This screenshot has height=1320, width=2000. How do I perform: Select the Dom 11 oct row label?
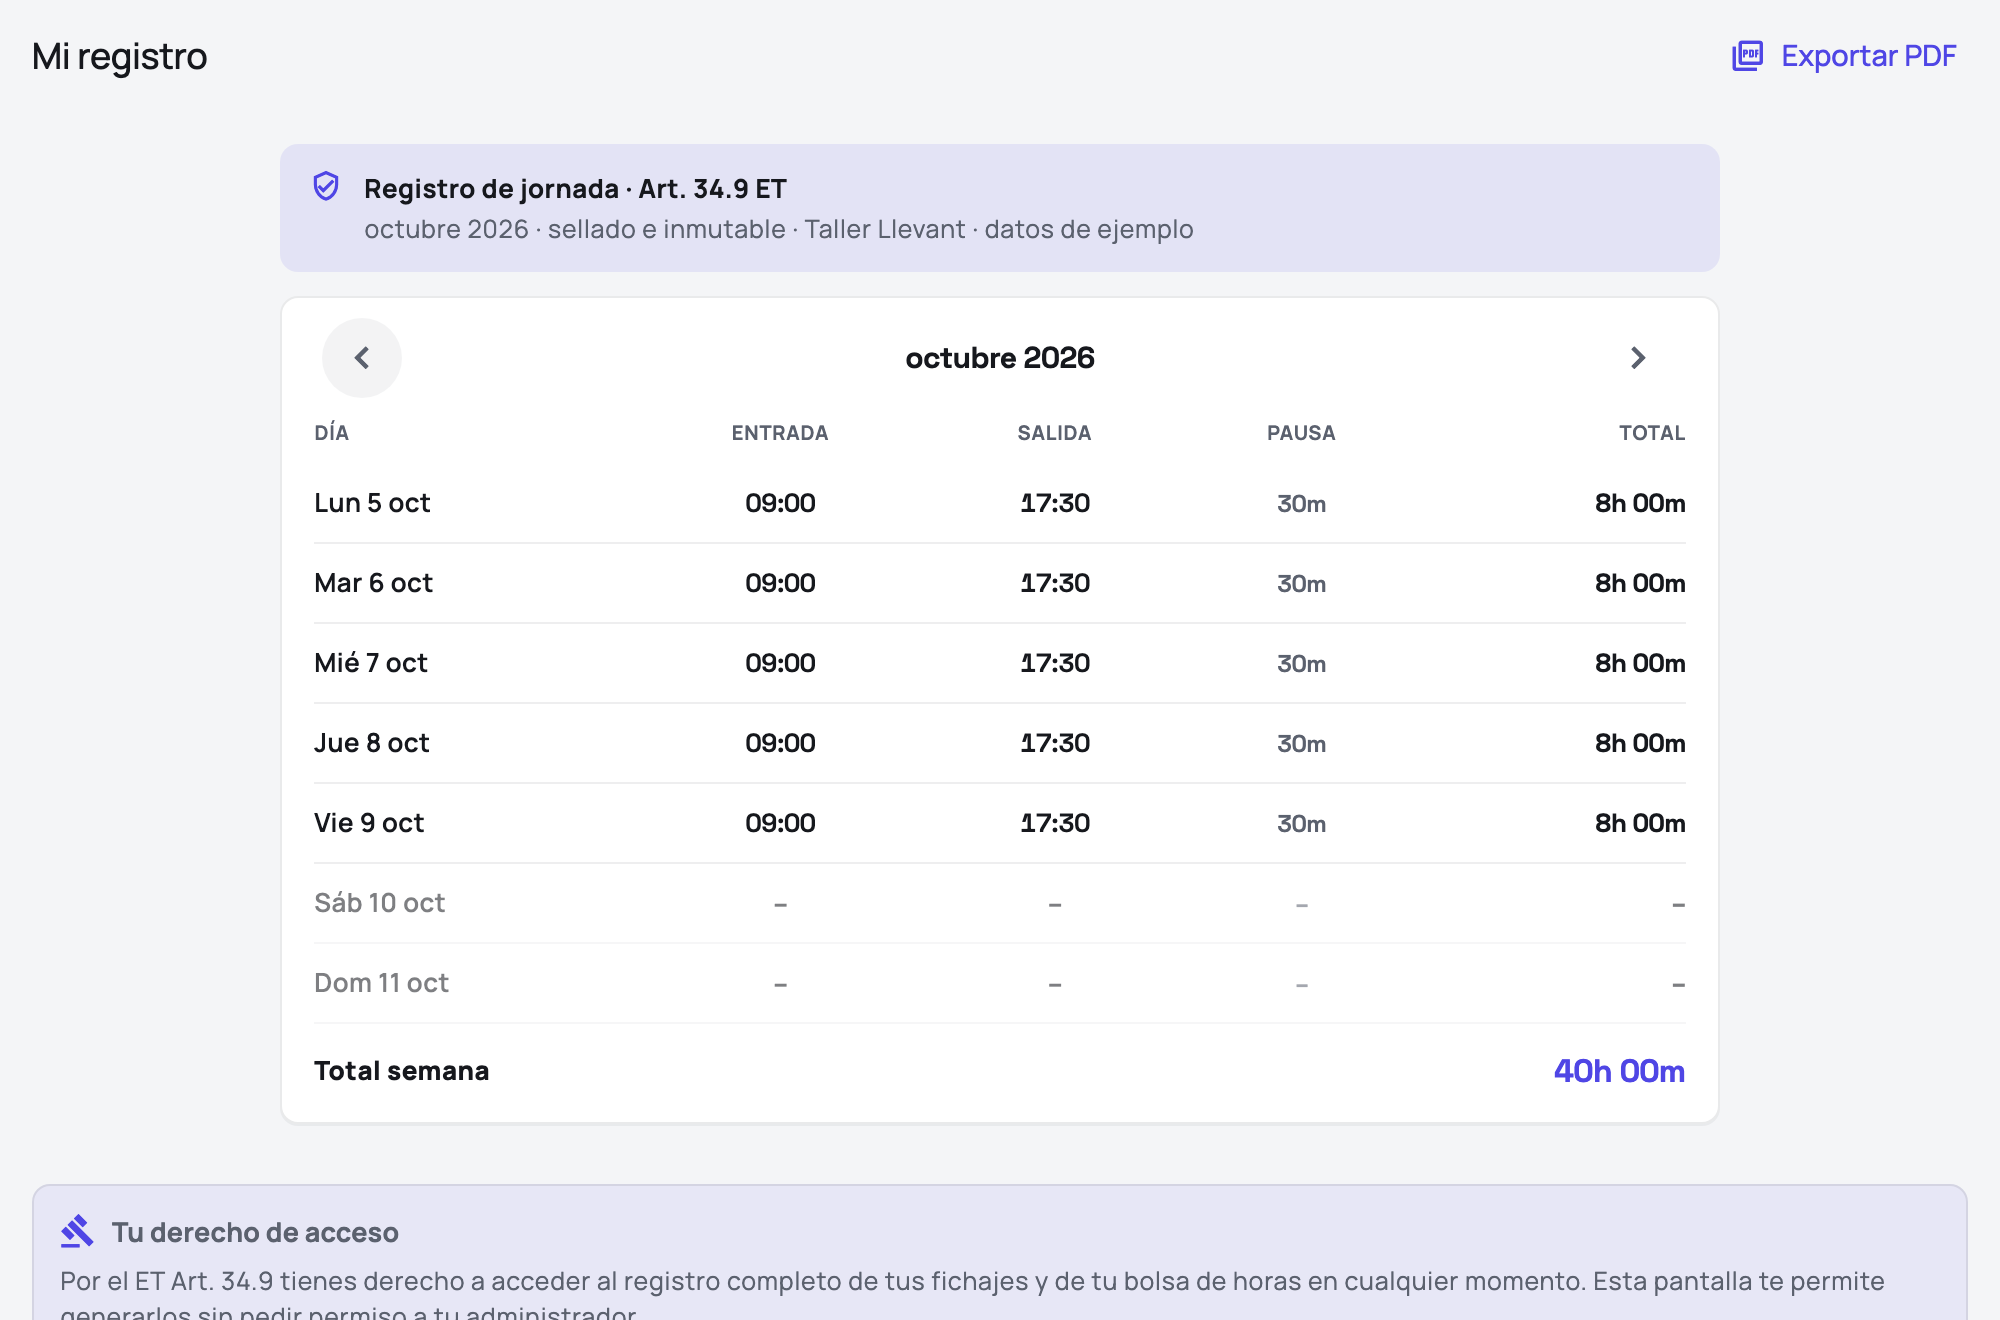[x=381, y=983]
